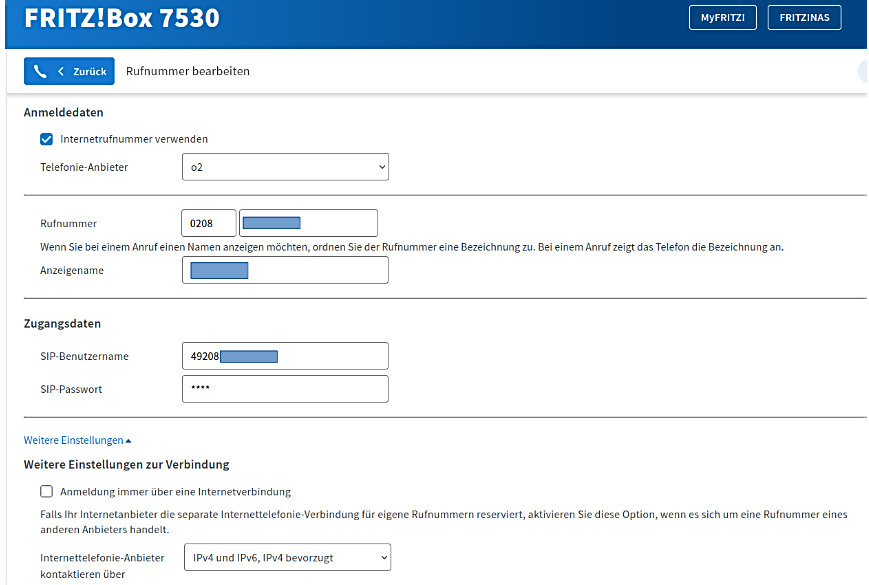Click the Rufnummer number input field
869x585 pixels.
[308, 223]
